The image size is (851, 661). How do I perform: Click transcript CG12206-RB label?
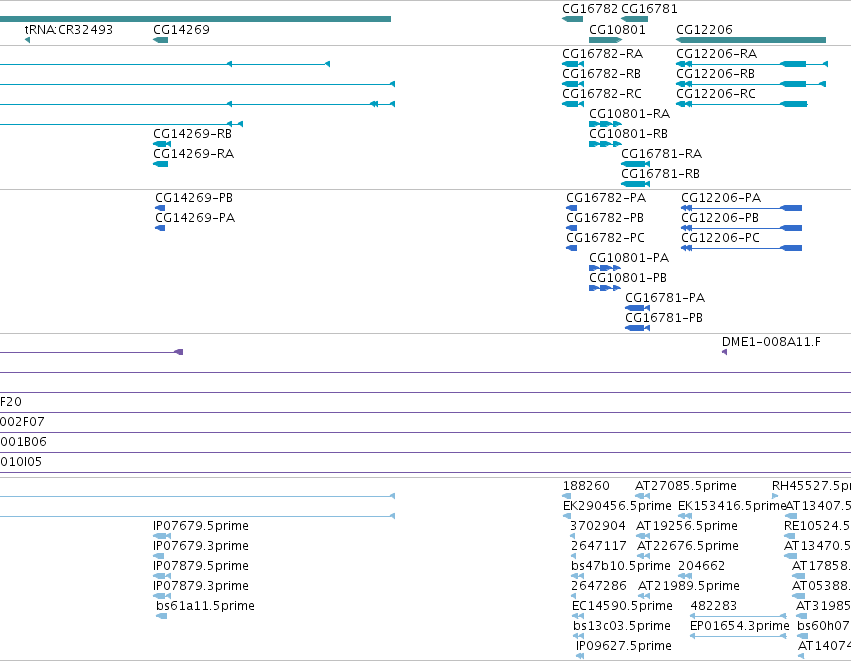coord(715,74)
